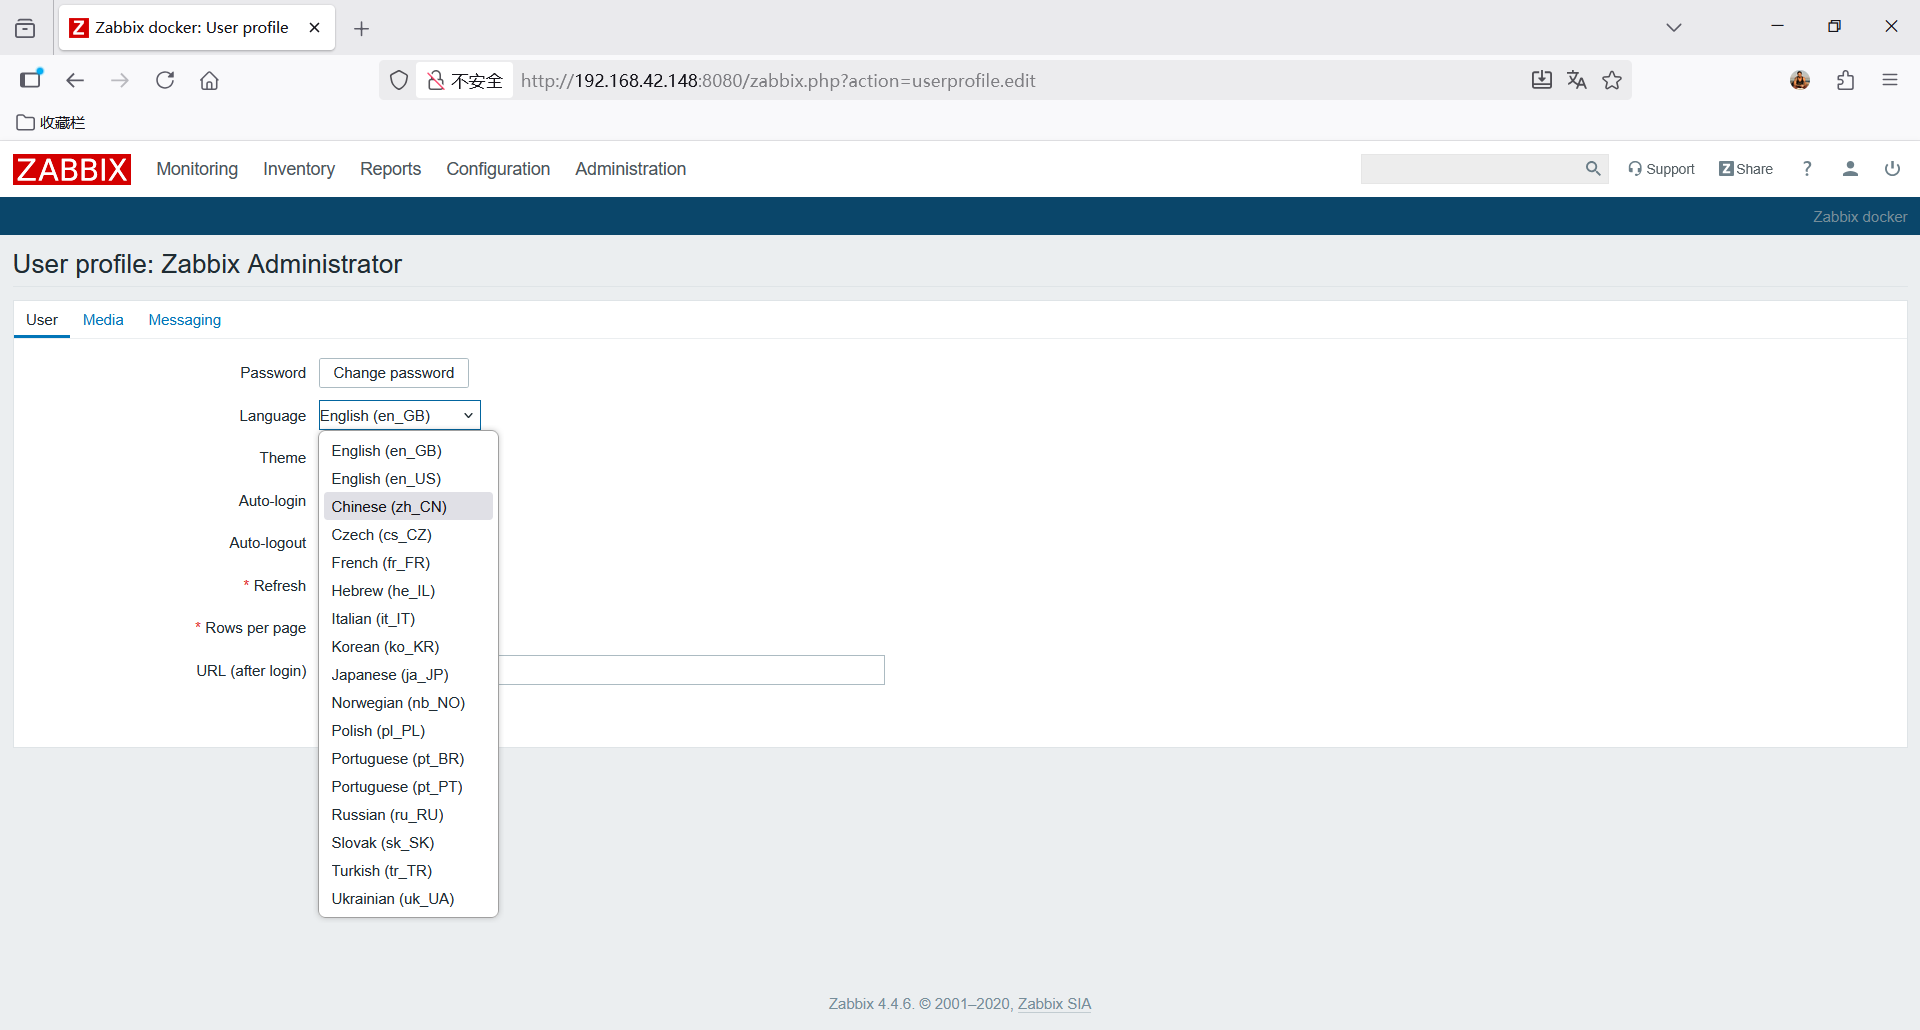Reload the page with refresh icon
1920x1030 pixels.
[x=165, y=80]
